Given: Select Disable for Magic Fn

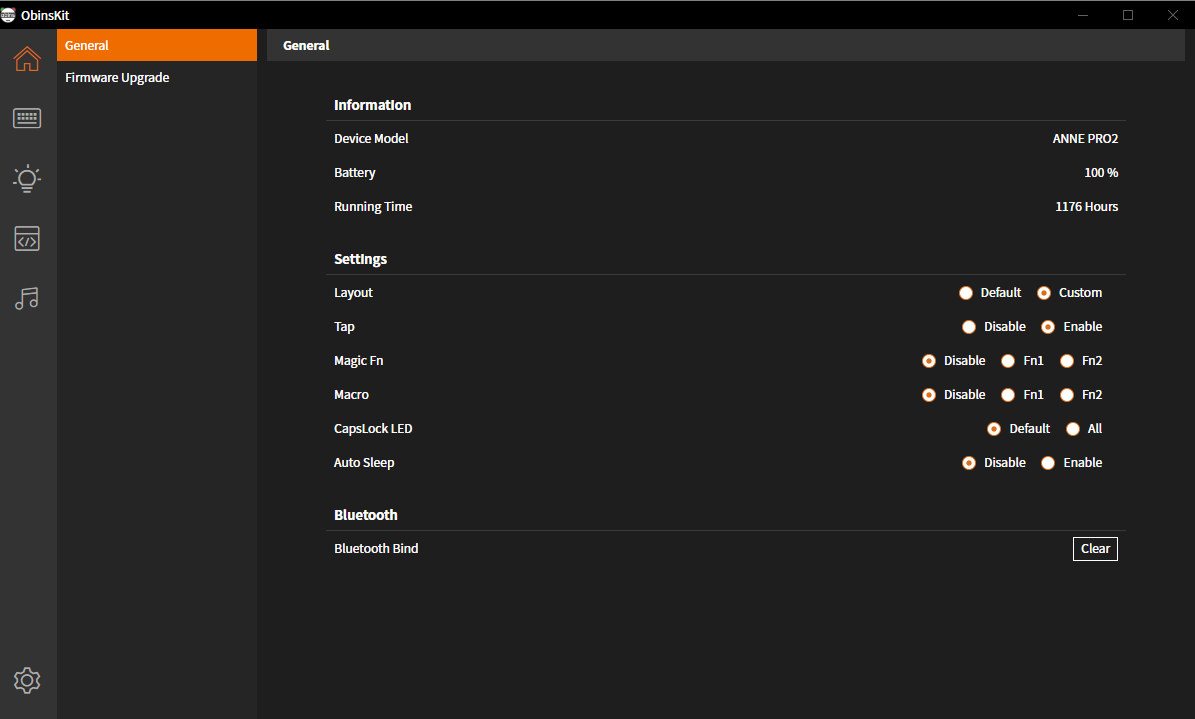Looking at the screenshot, I should click(929, 361).
